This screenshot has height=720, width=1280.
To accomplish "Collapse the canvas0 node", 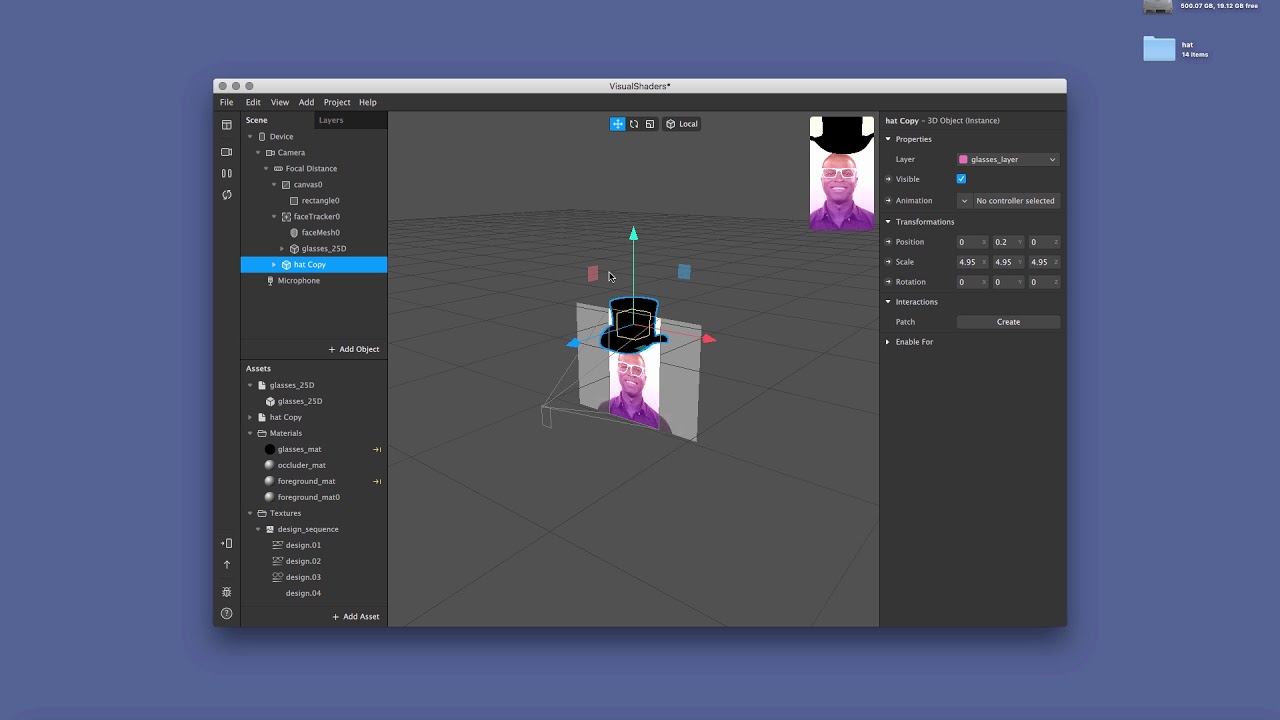I will point(274,185).
